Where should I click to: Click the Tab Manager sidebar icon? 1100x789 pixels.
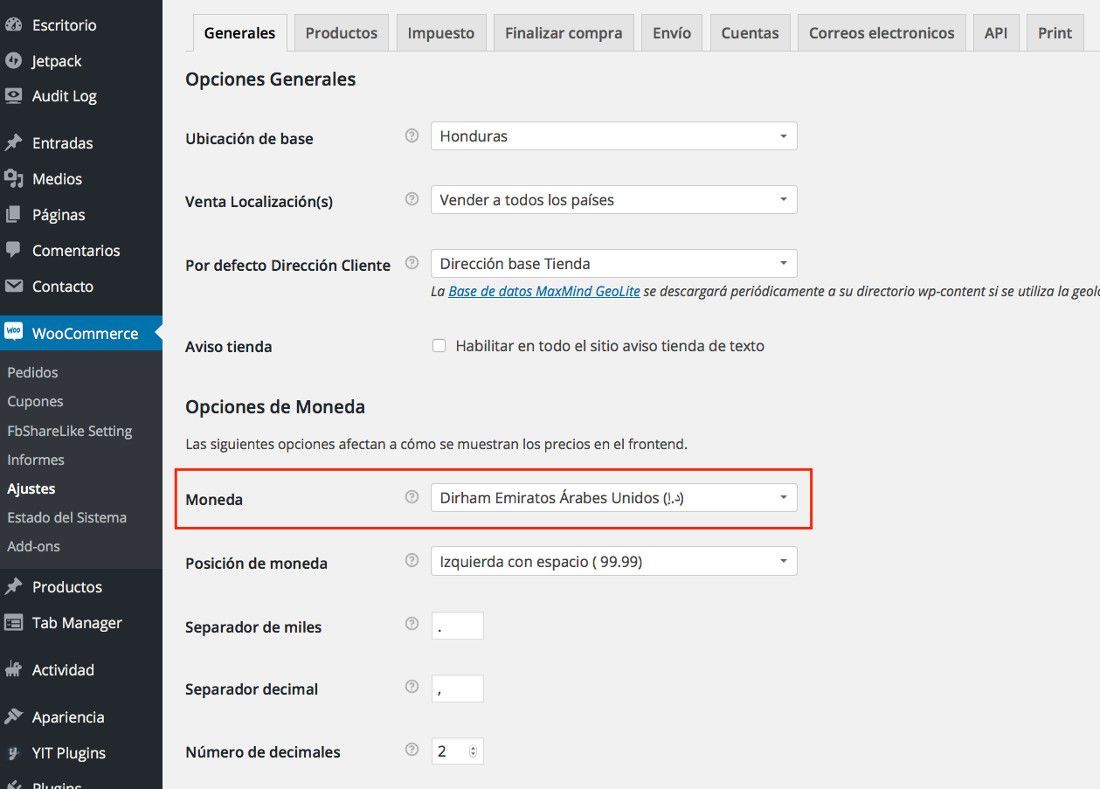coord(13,623)
